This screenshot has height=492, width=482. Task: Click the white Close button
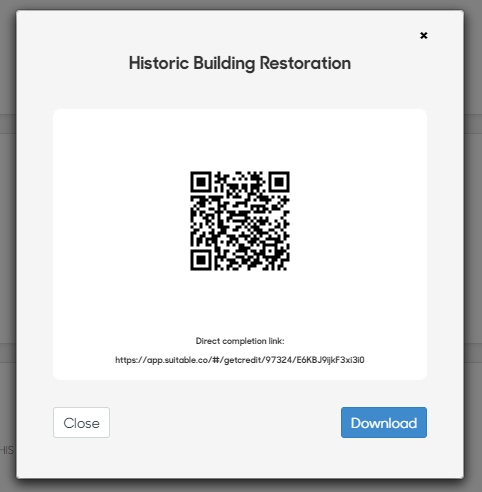pyautogui.click(x=81, y=422)
